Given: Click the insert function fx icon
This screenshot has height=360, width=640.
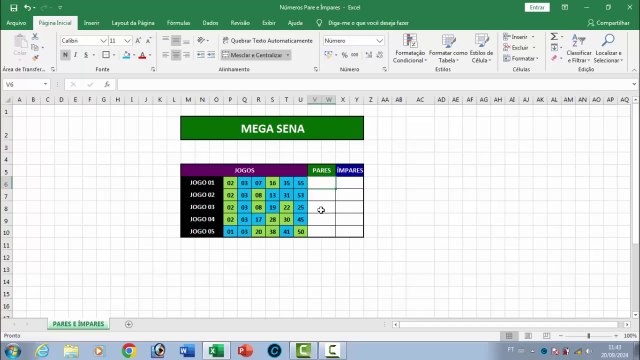Looking at the screenshot, I should (107, 84).
